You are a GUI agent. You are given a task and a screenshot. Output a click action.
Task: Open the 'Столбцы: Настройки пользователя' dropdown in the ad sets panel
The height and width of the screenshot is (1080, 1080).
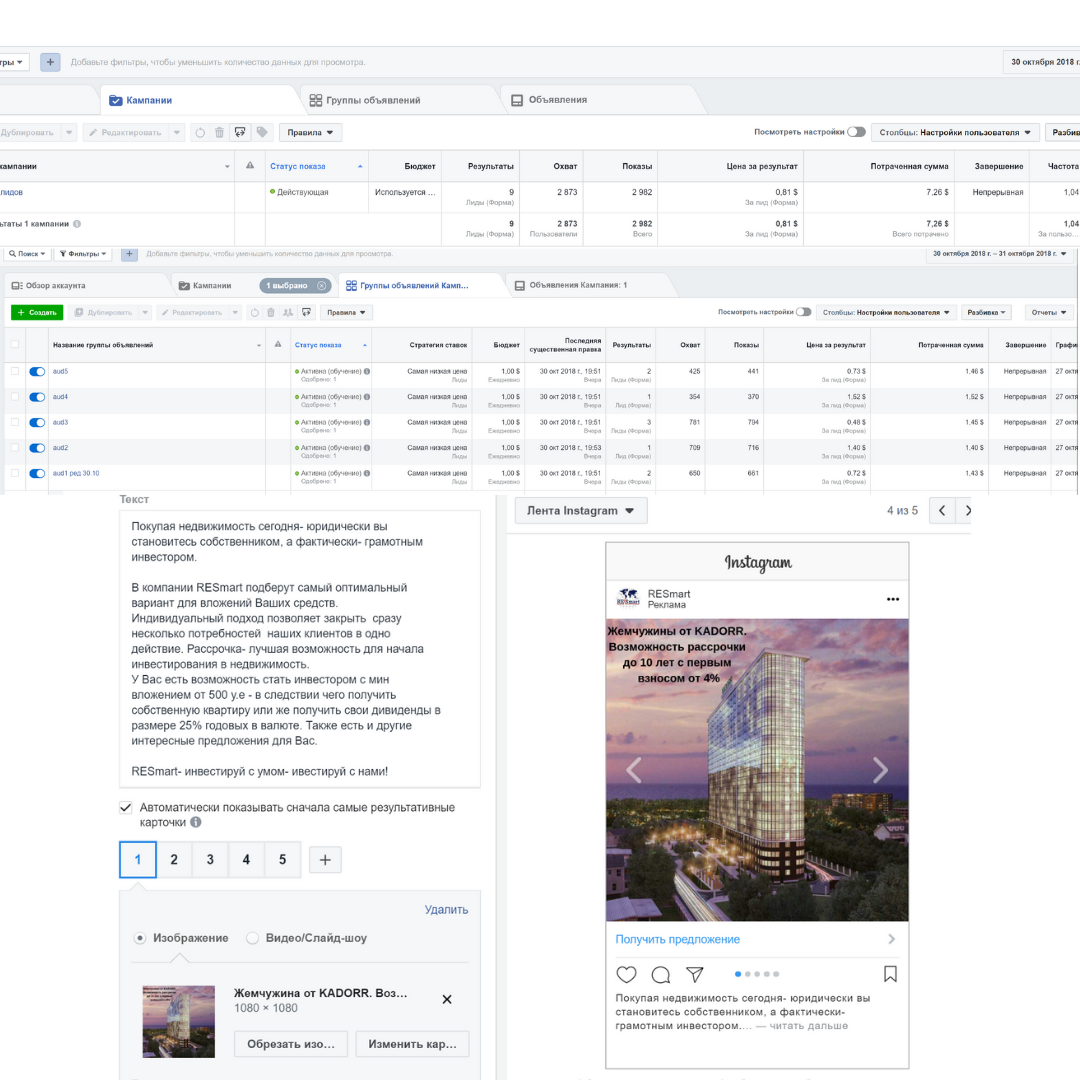click(x=886, y=313)
